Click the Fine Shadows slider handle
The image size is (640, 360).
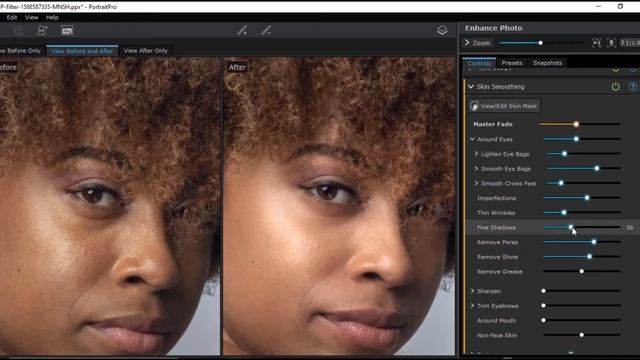tap(571, 227)
